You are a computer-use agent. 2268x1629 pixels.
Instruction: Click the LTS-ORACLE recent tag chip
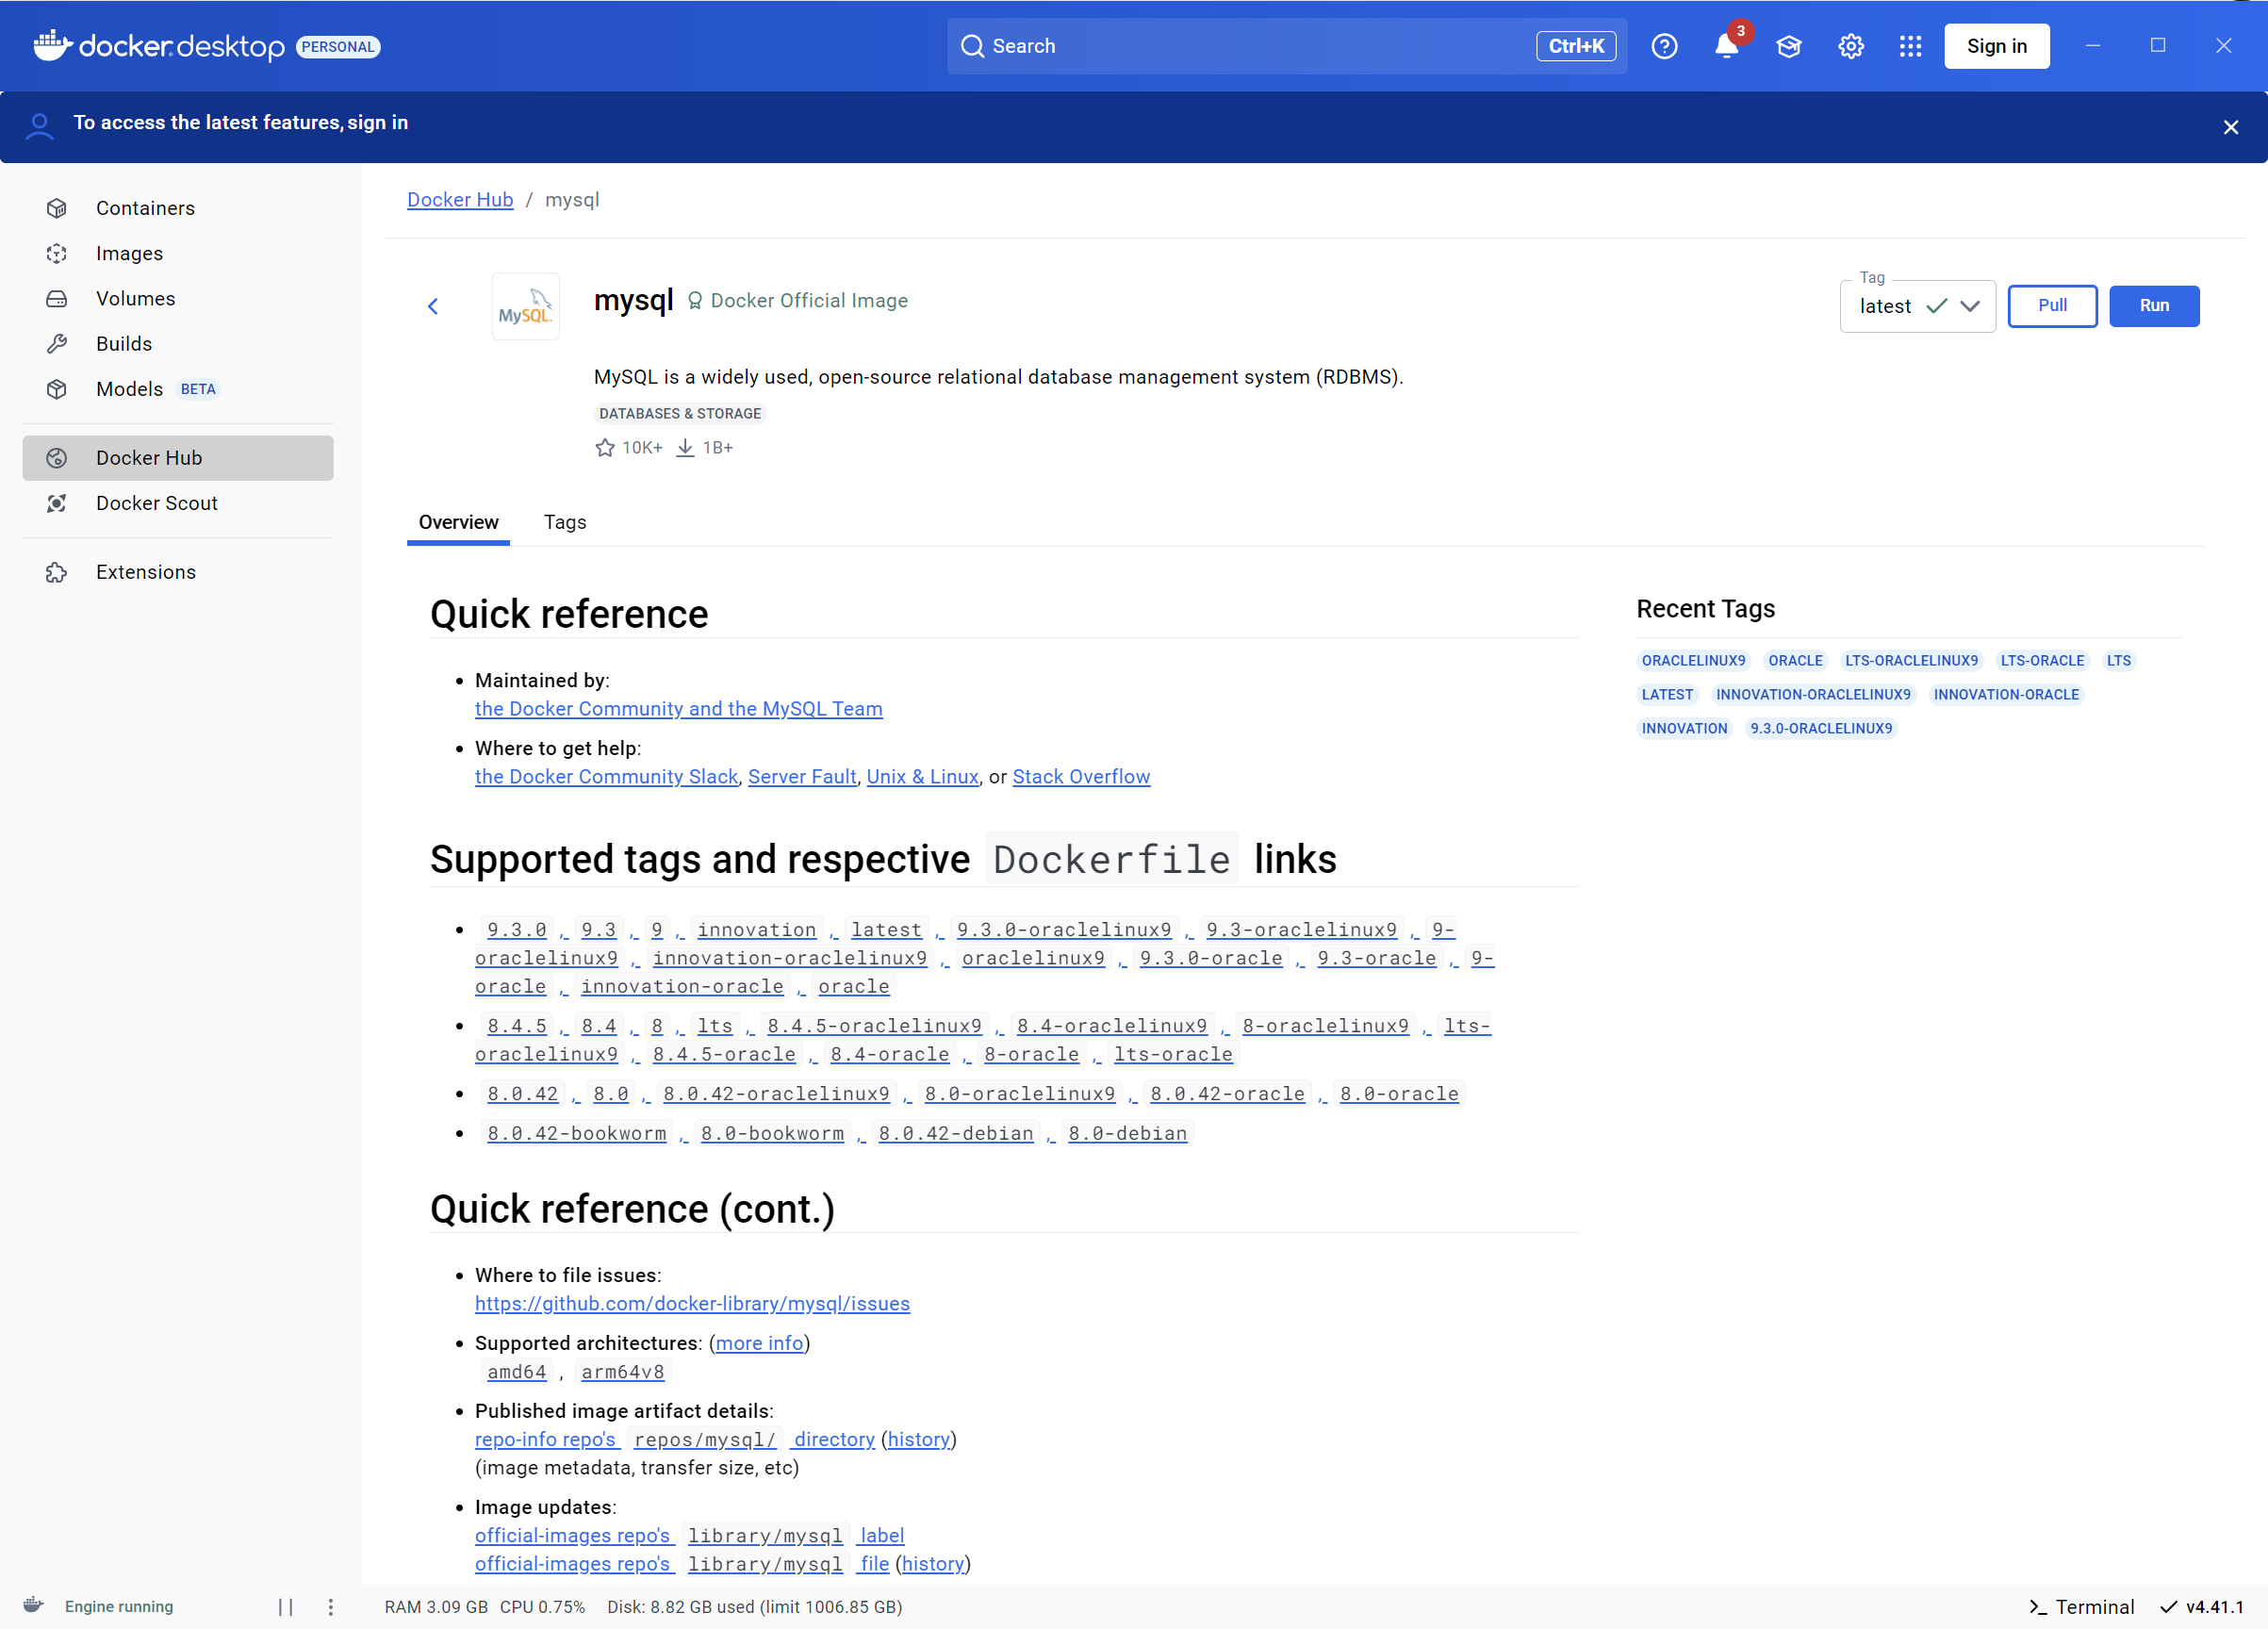pyautogui.click(x=2041, y=661)
